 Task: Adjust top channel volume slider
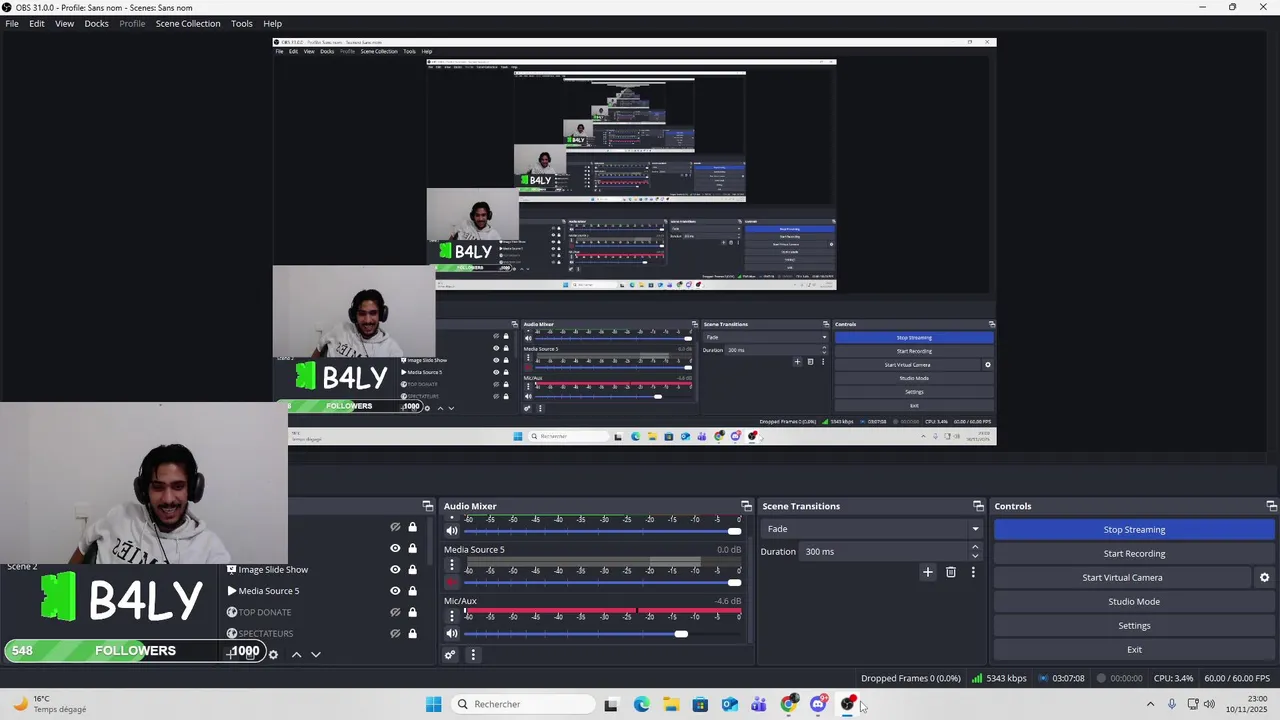tap(735, 531)
